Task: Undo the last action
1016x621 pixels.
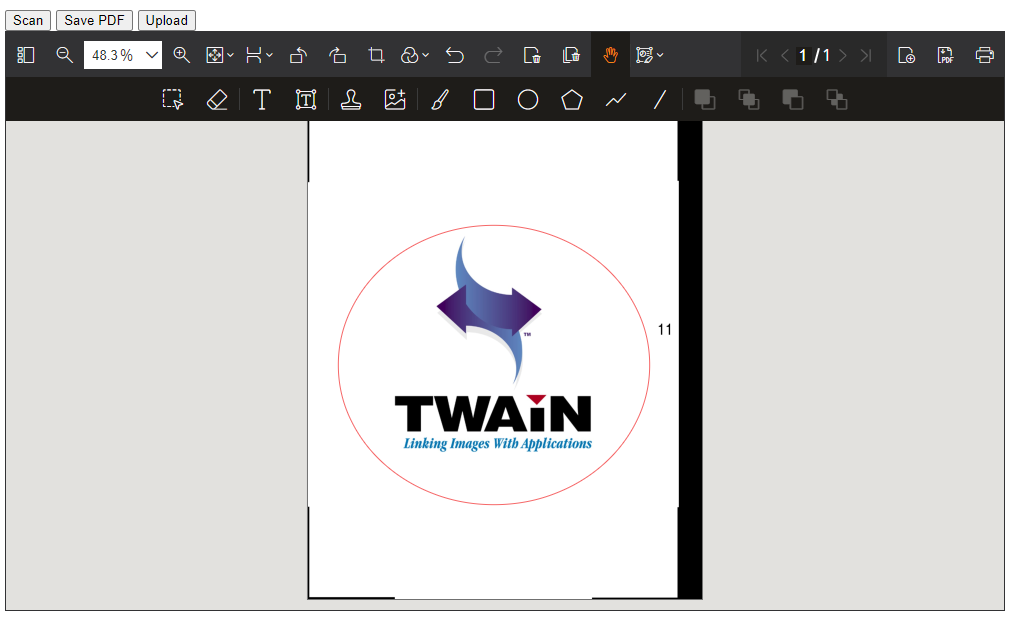Action: point(455,55)
